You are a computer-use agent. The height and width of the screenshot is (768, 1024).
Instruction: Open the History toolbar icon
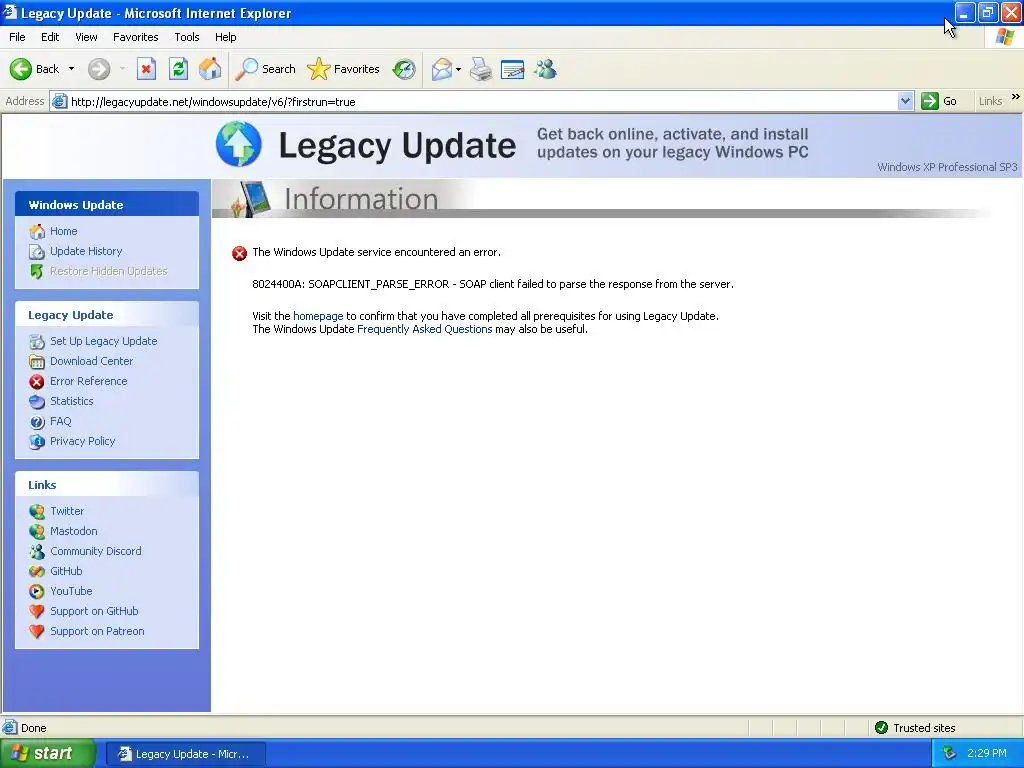click(404, 69)
